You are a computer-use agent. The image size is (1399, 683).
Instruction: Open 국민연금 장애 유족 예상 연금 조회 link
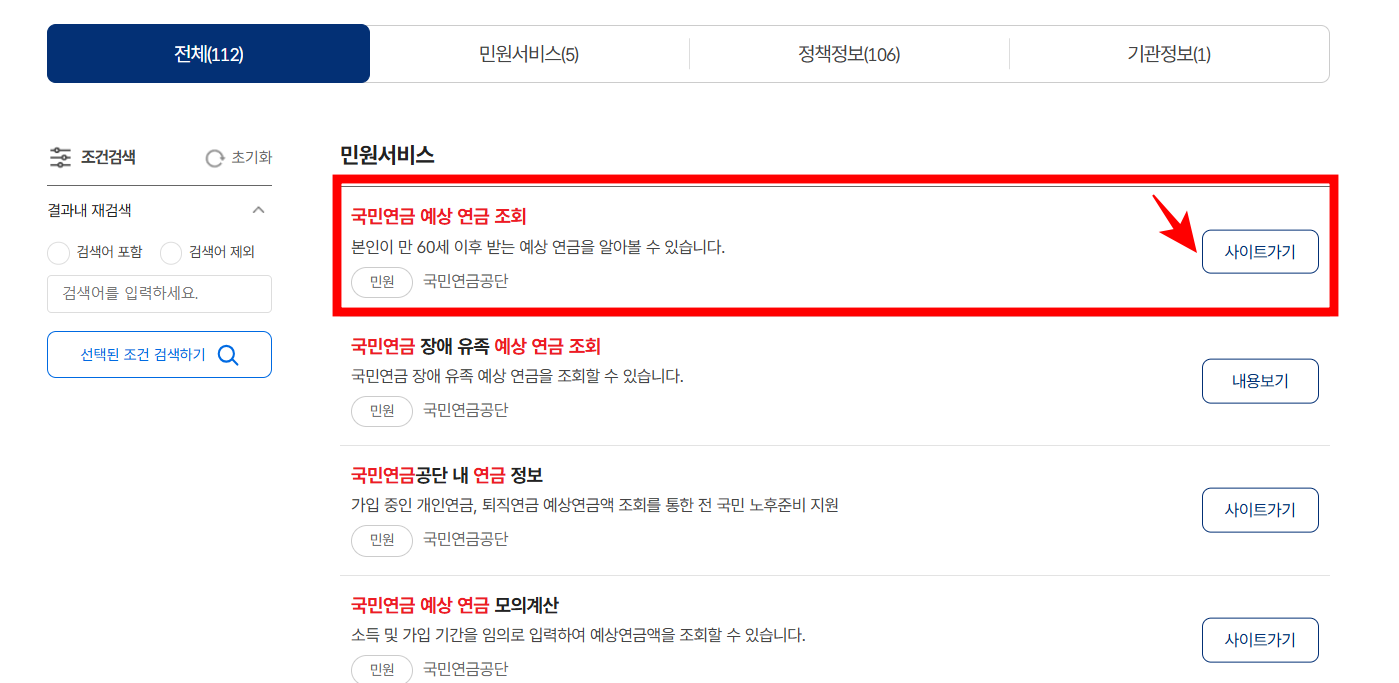476,346
